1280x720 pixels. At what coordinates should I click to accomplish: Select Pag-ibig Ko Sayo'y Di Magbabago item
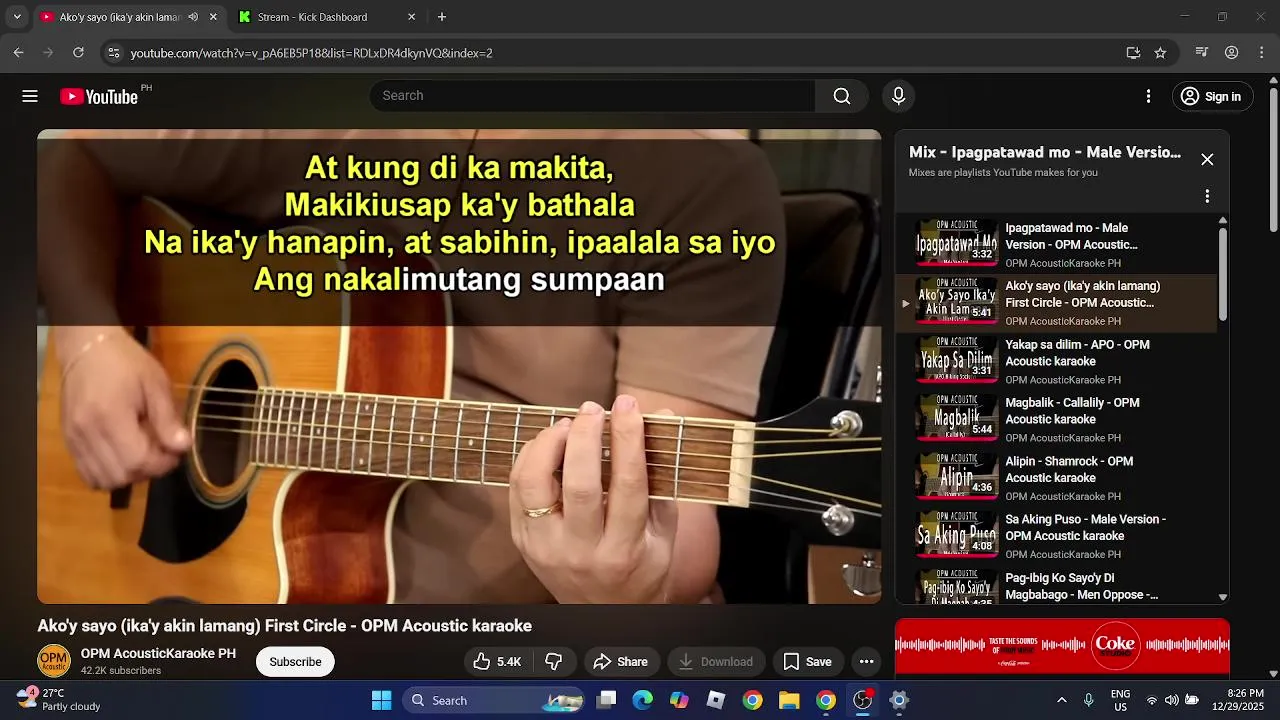pyautogui.click(x=1056, y=585)
